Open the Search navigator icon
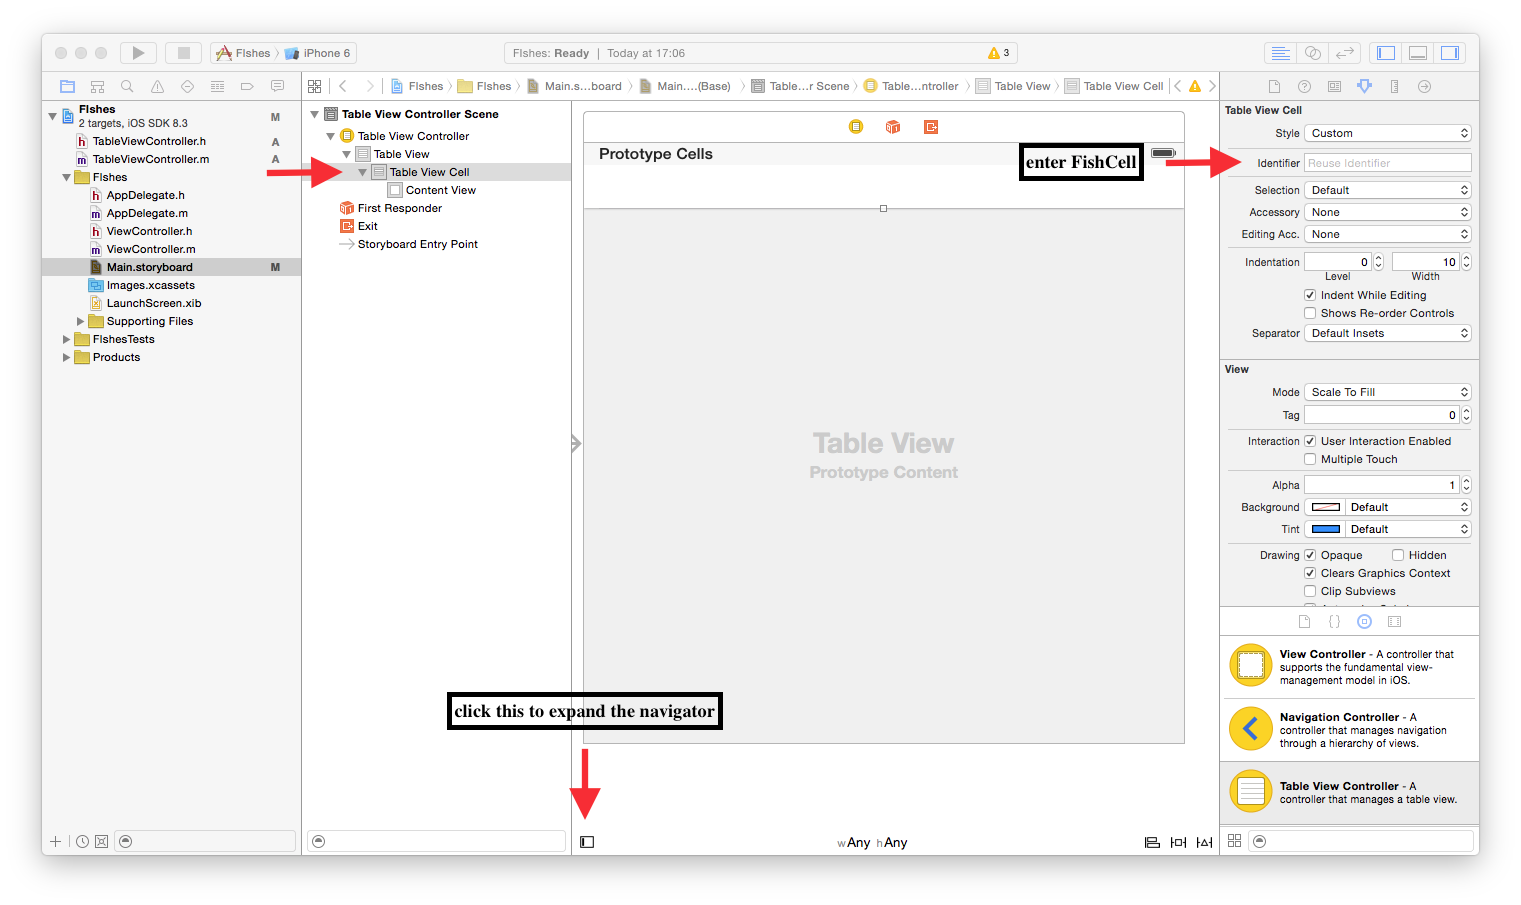 127,86
